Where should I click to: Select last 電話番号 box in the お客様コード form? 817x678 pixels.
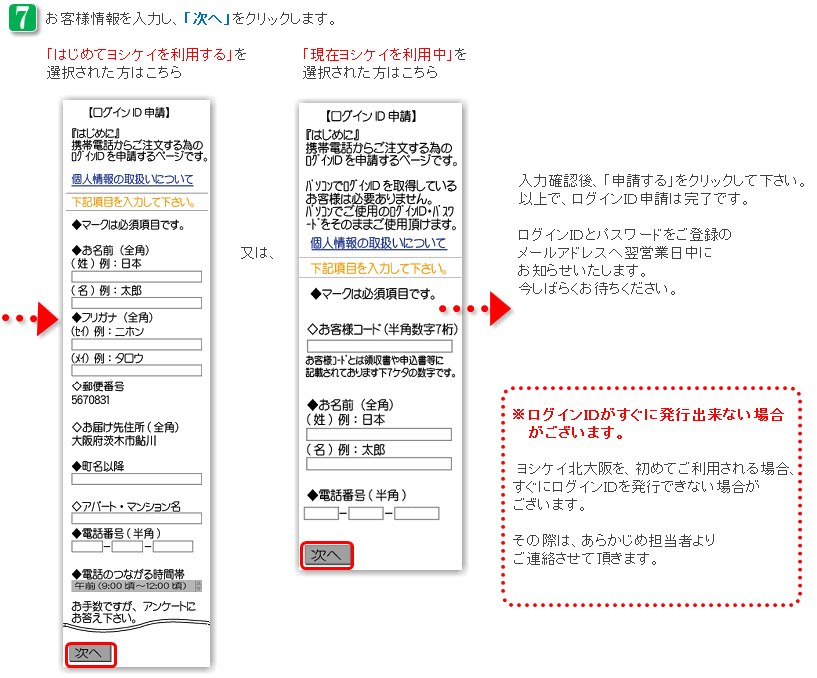click(x=417, y=514)
